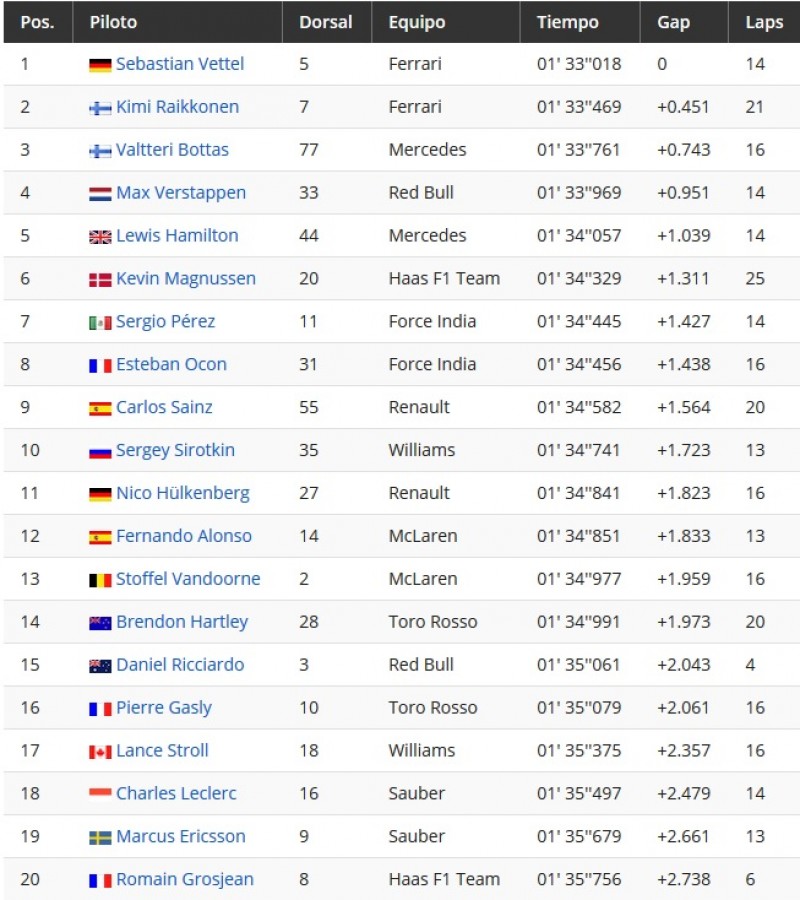This screenshot has height=900, width=800.
Task: Open Fernando Alonso driver profile link
Action: coord(184,536)
